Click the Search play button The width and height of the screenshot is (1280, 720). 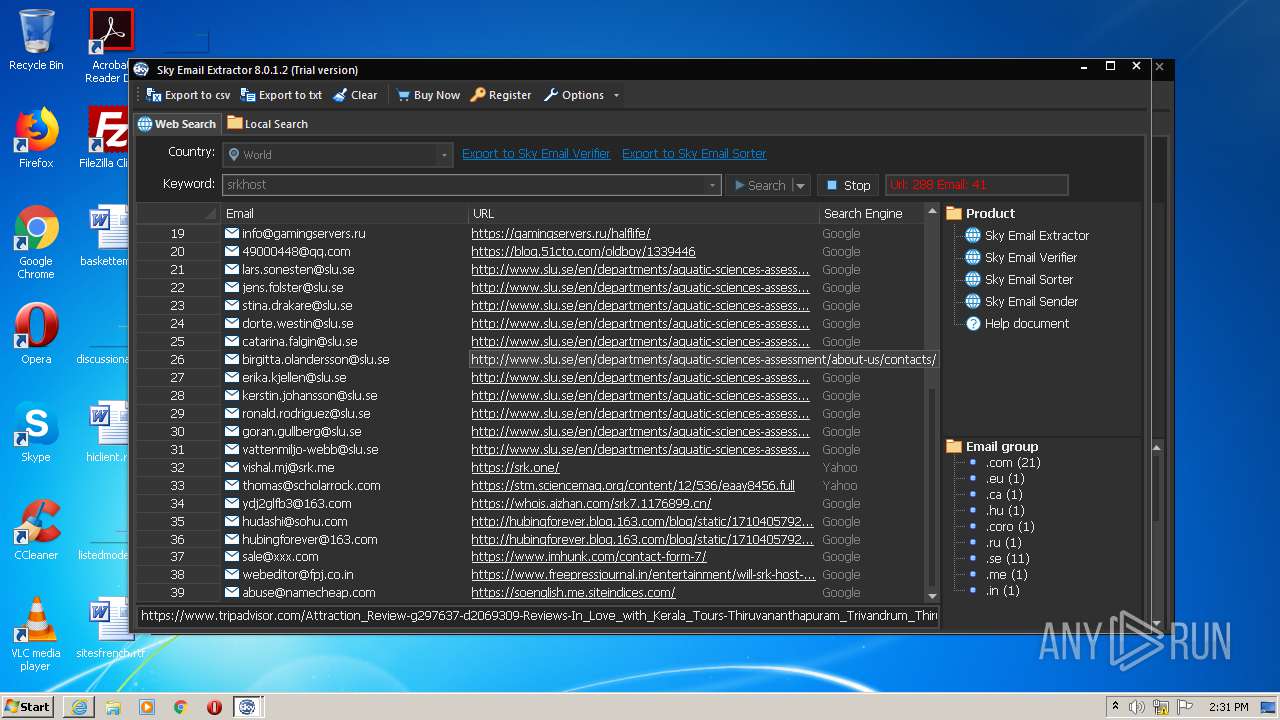tap(759, 185)
